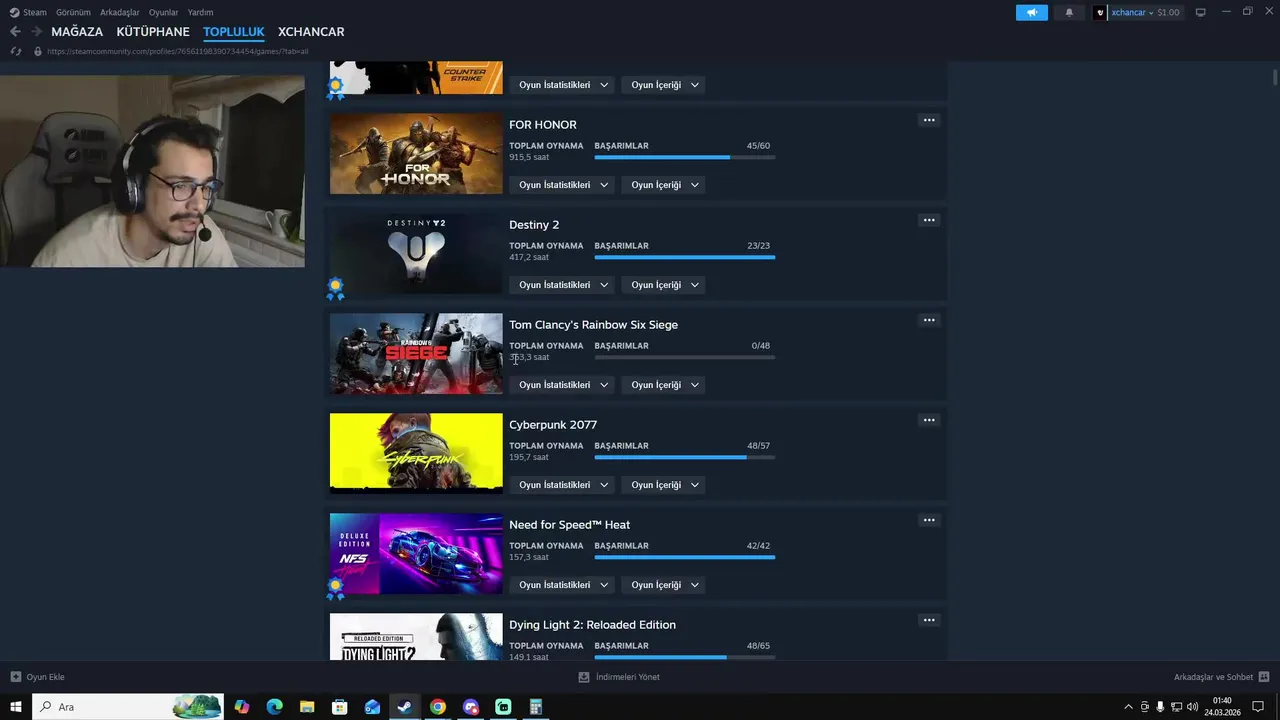Open the announcements megaphone button

[x=1031, y=12]
